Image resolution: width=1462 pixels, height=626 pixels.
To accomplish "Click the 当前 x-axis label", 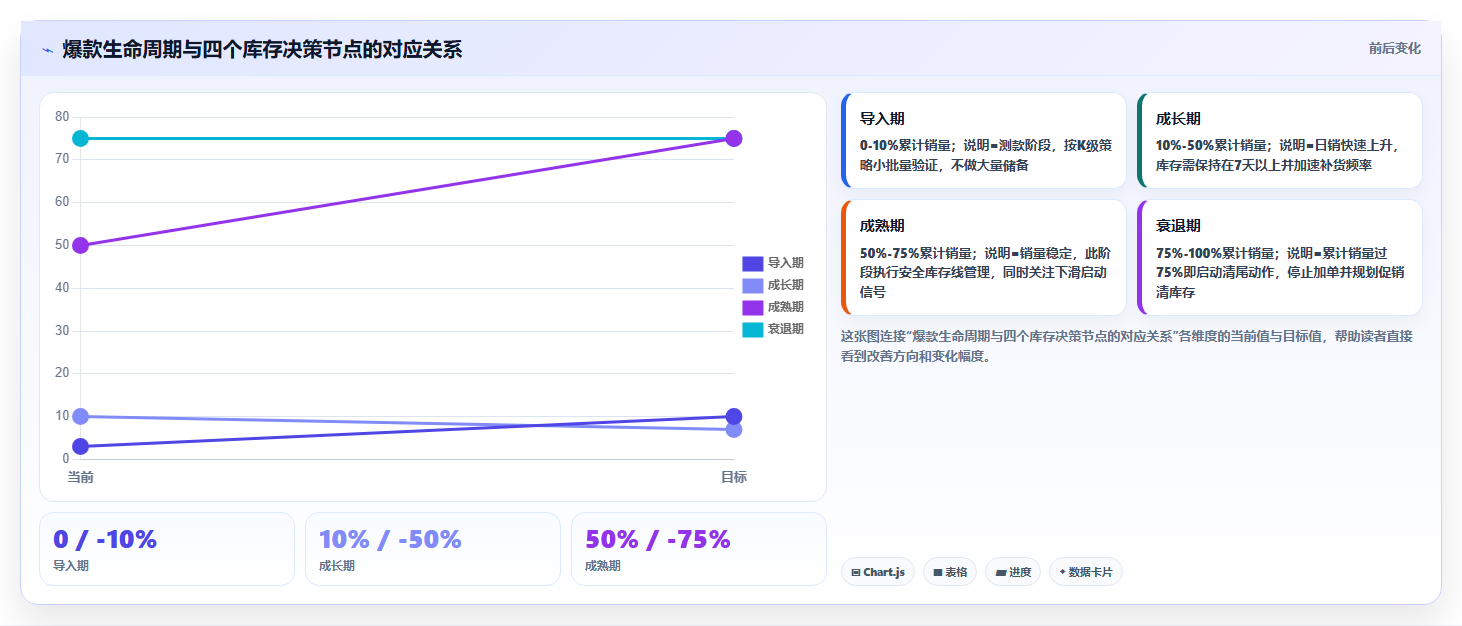I will [81, 477].
